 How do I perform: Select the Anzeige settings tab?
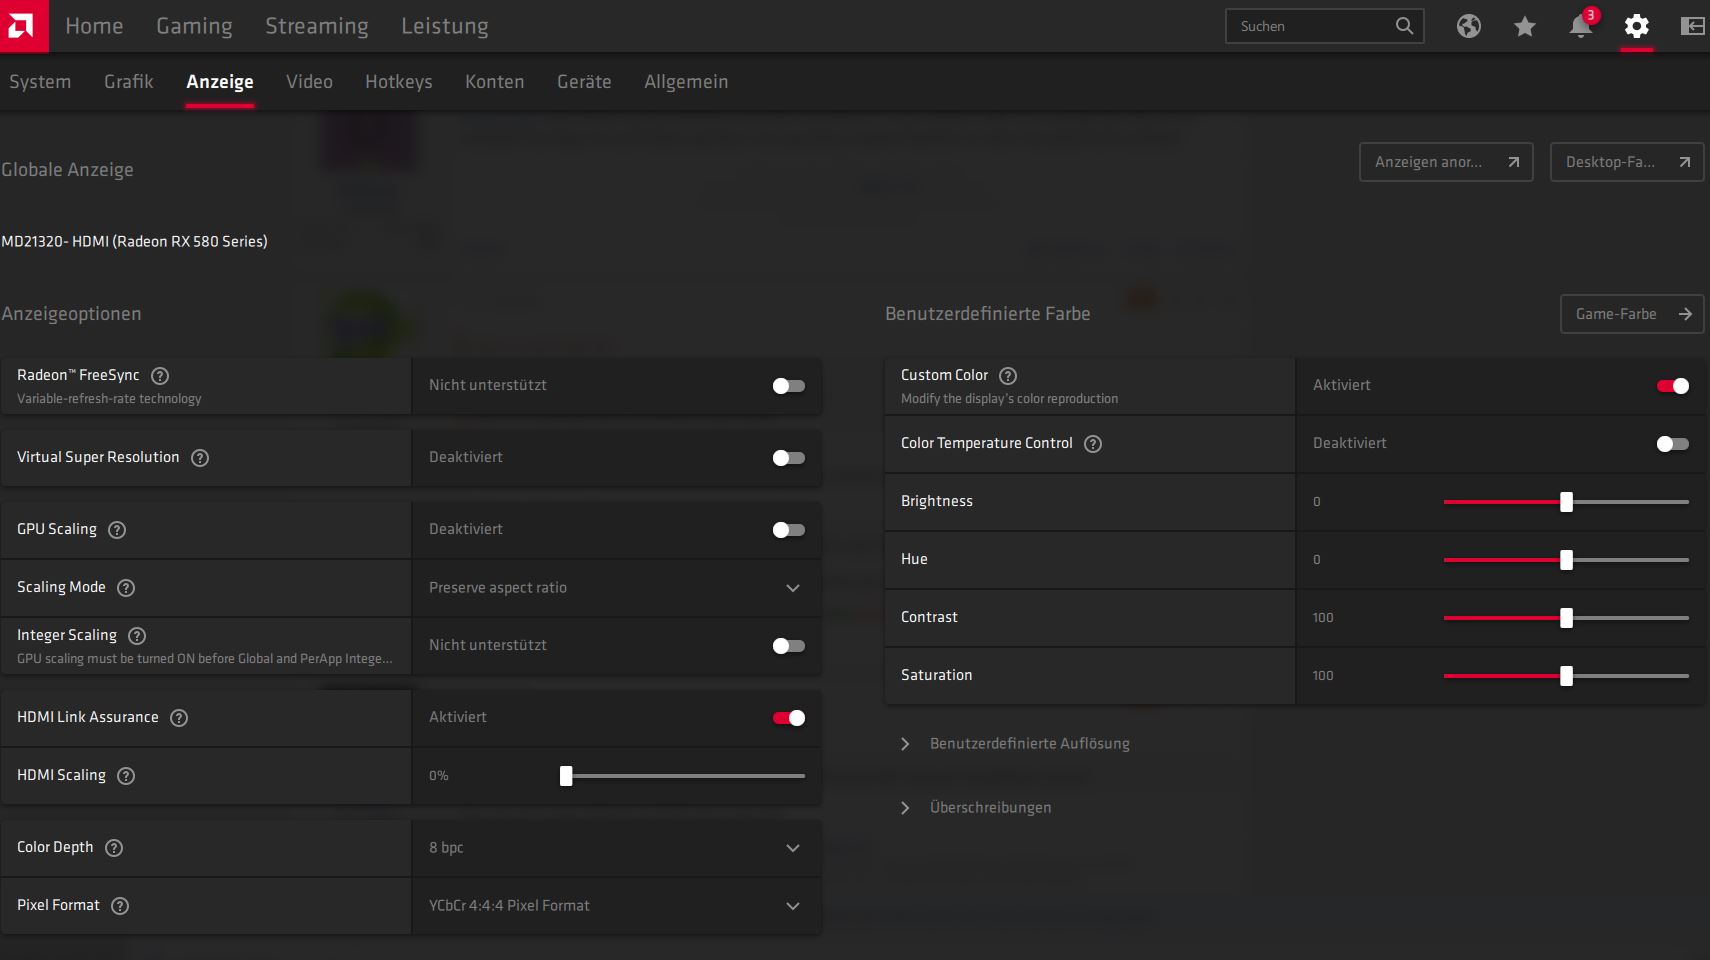pos(220,82)
